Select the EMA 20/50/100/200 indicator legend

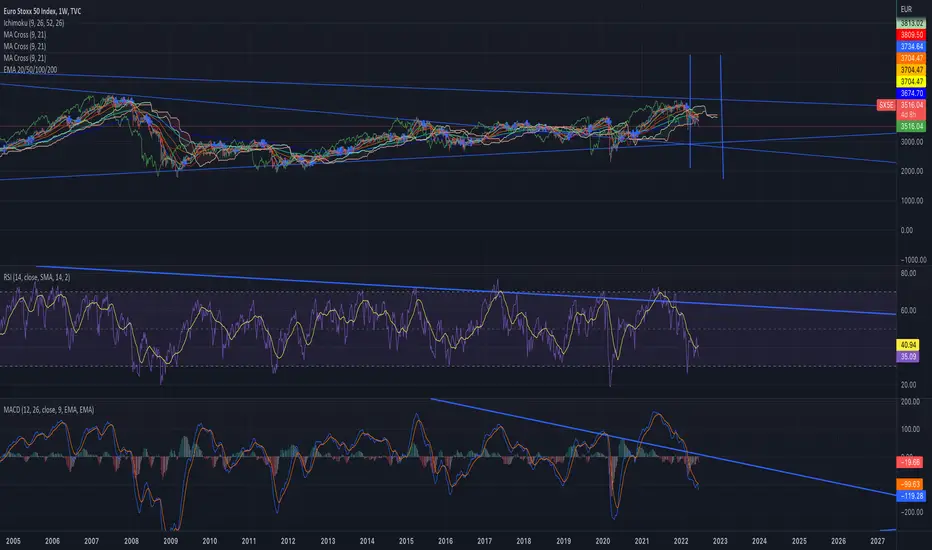pyautogui.click(x=30, y=70)
